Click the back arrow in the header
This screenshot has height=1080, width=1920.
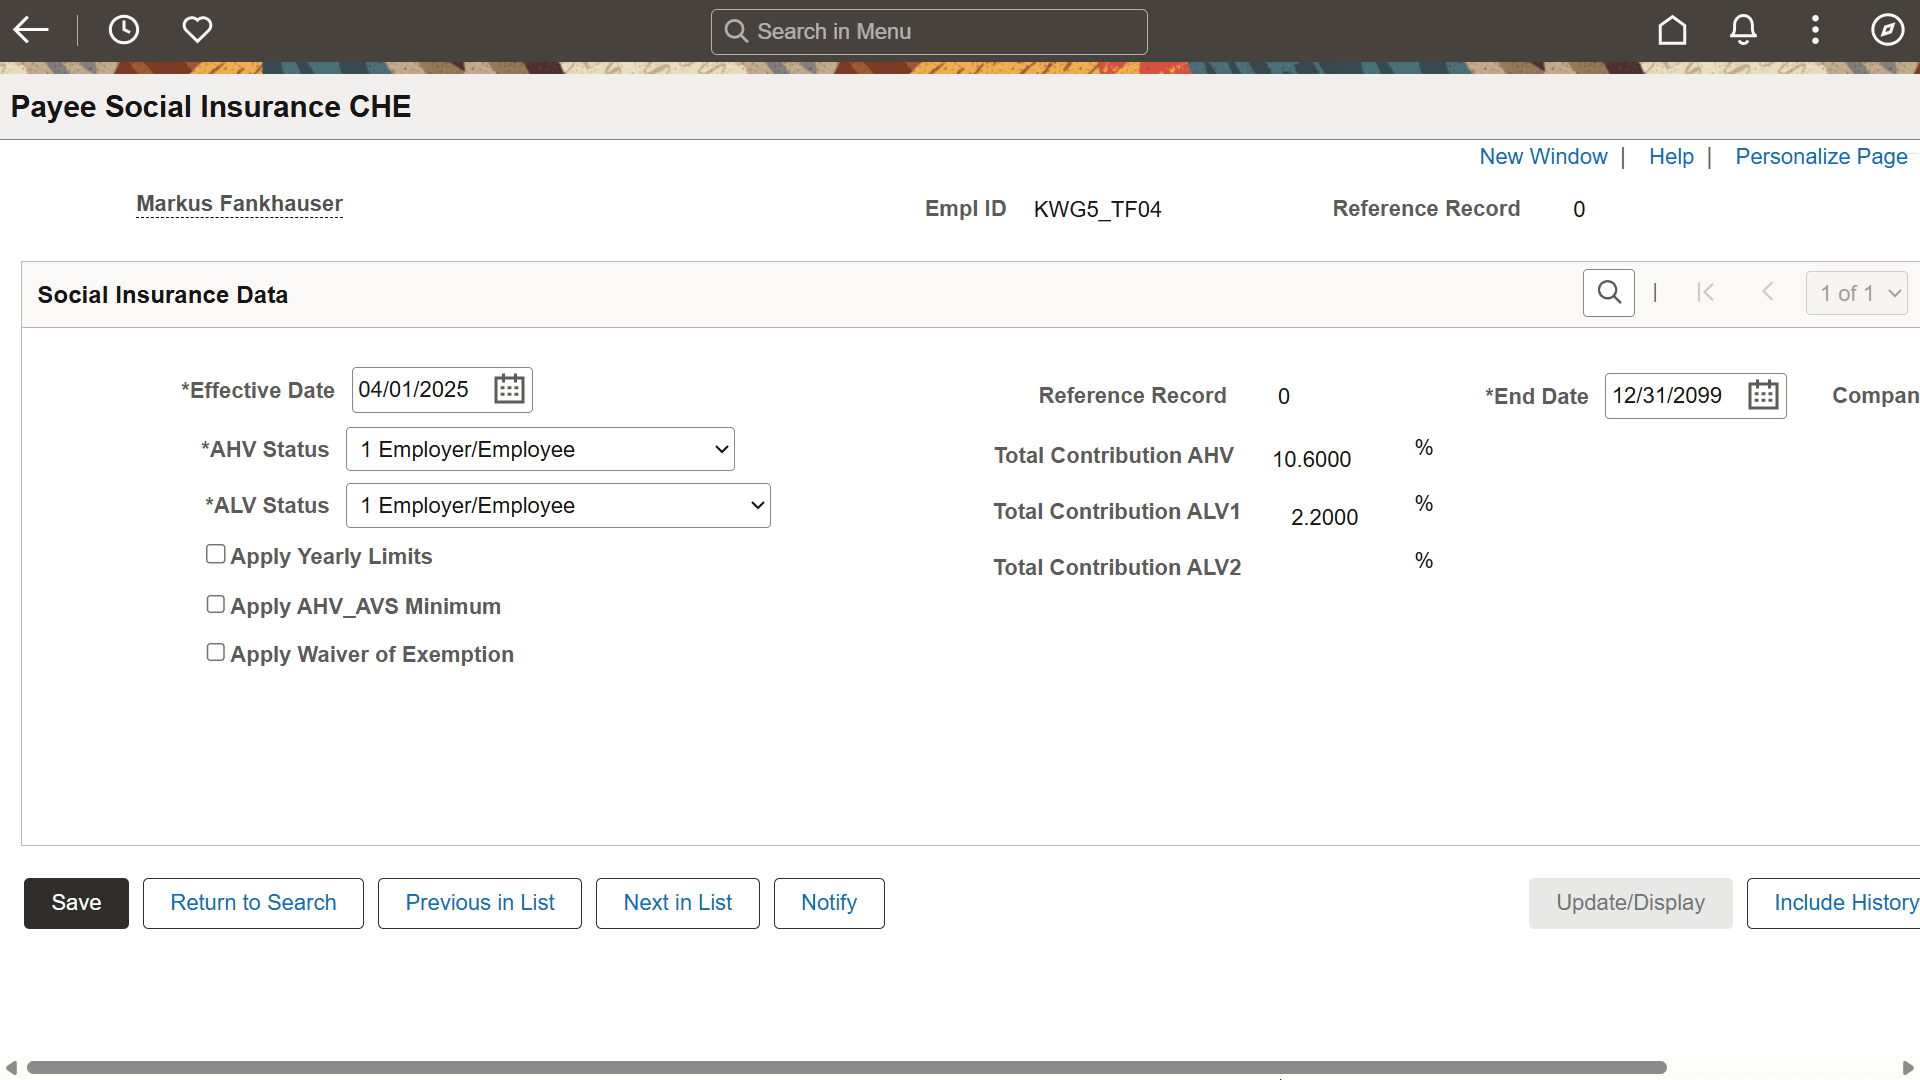31,29
